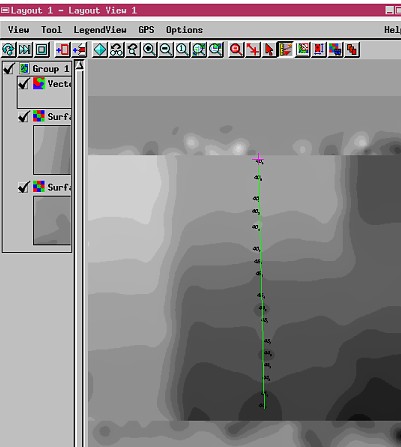Open the LegendView menu
401x447 pixels.
tap(100, 30)
